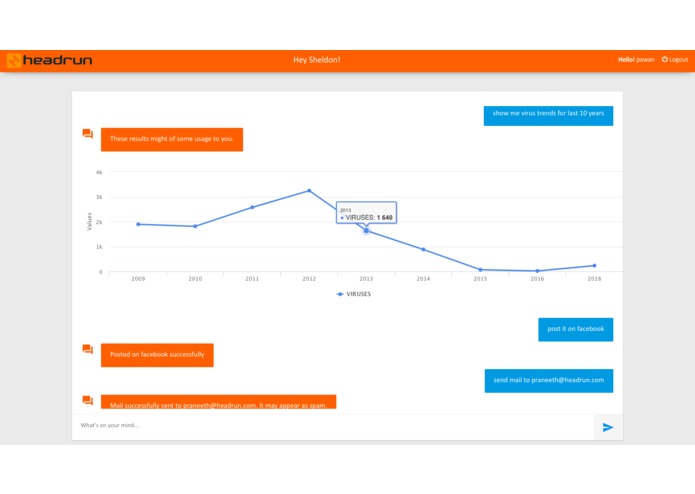Click the 2013 x-axis label
The image size is (695, 494).
pos(366,279)
